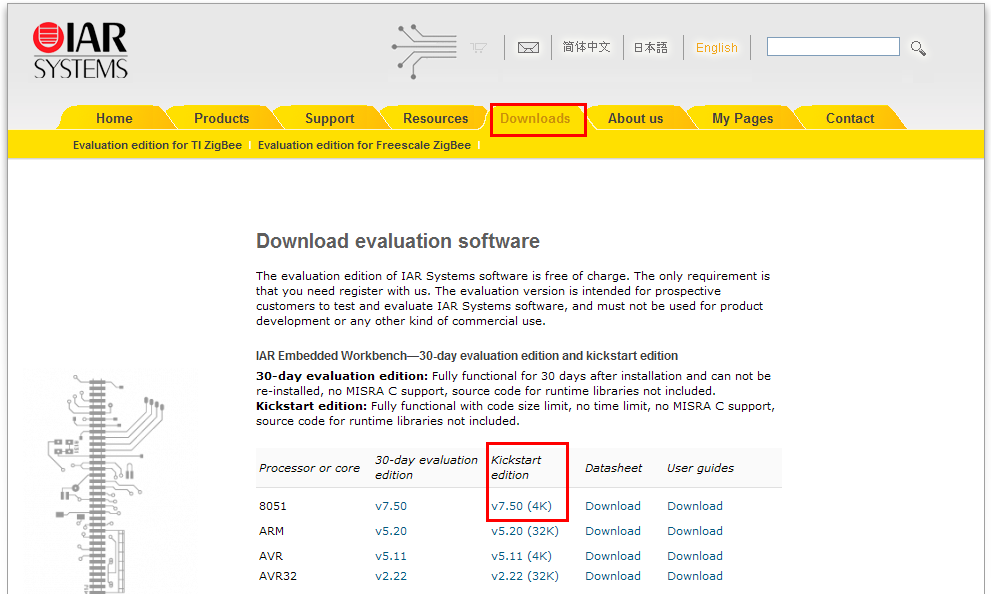Download AVR32 Kickstart v2.22 (32K)
This screenshot has width=991, height=594.
(525, 576)
